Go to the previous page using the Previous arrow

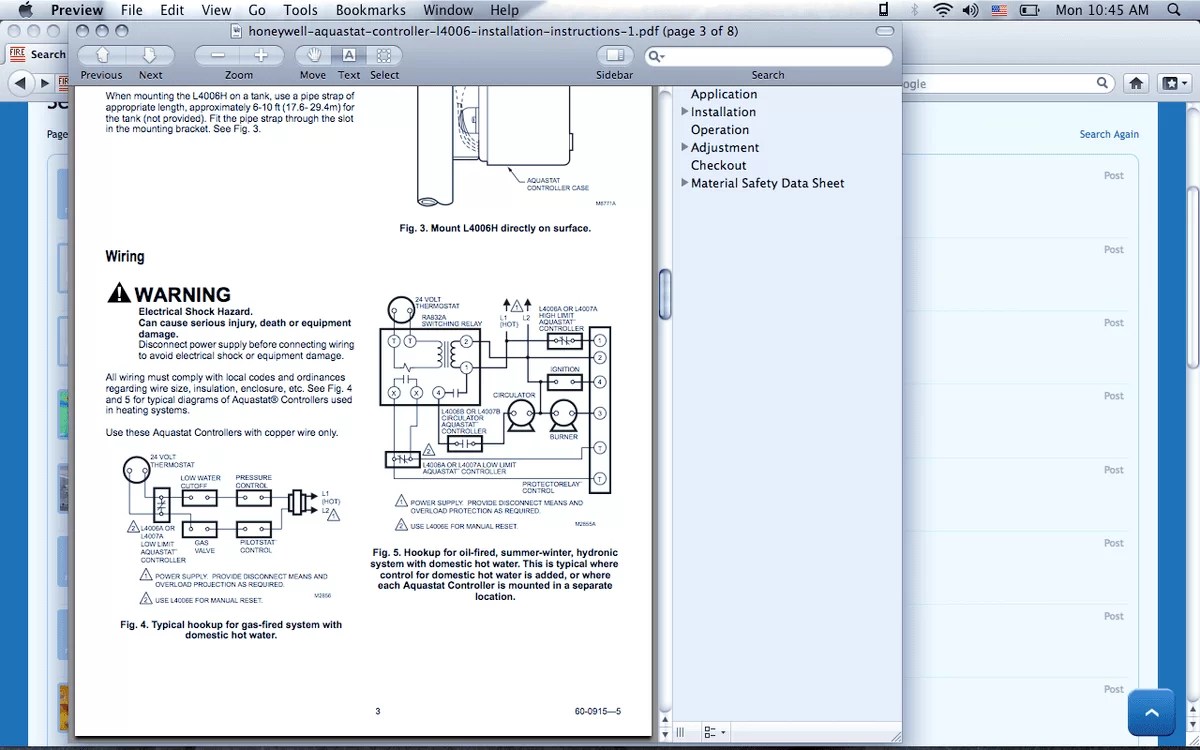click(x=102, y=56)
